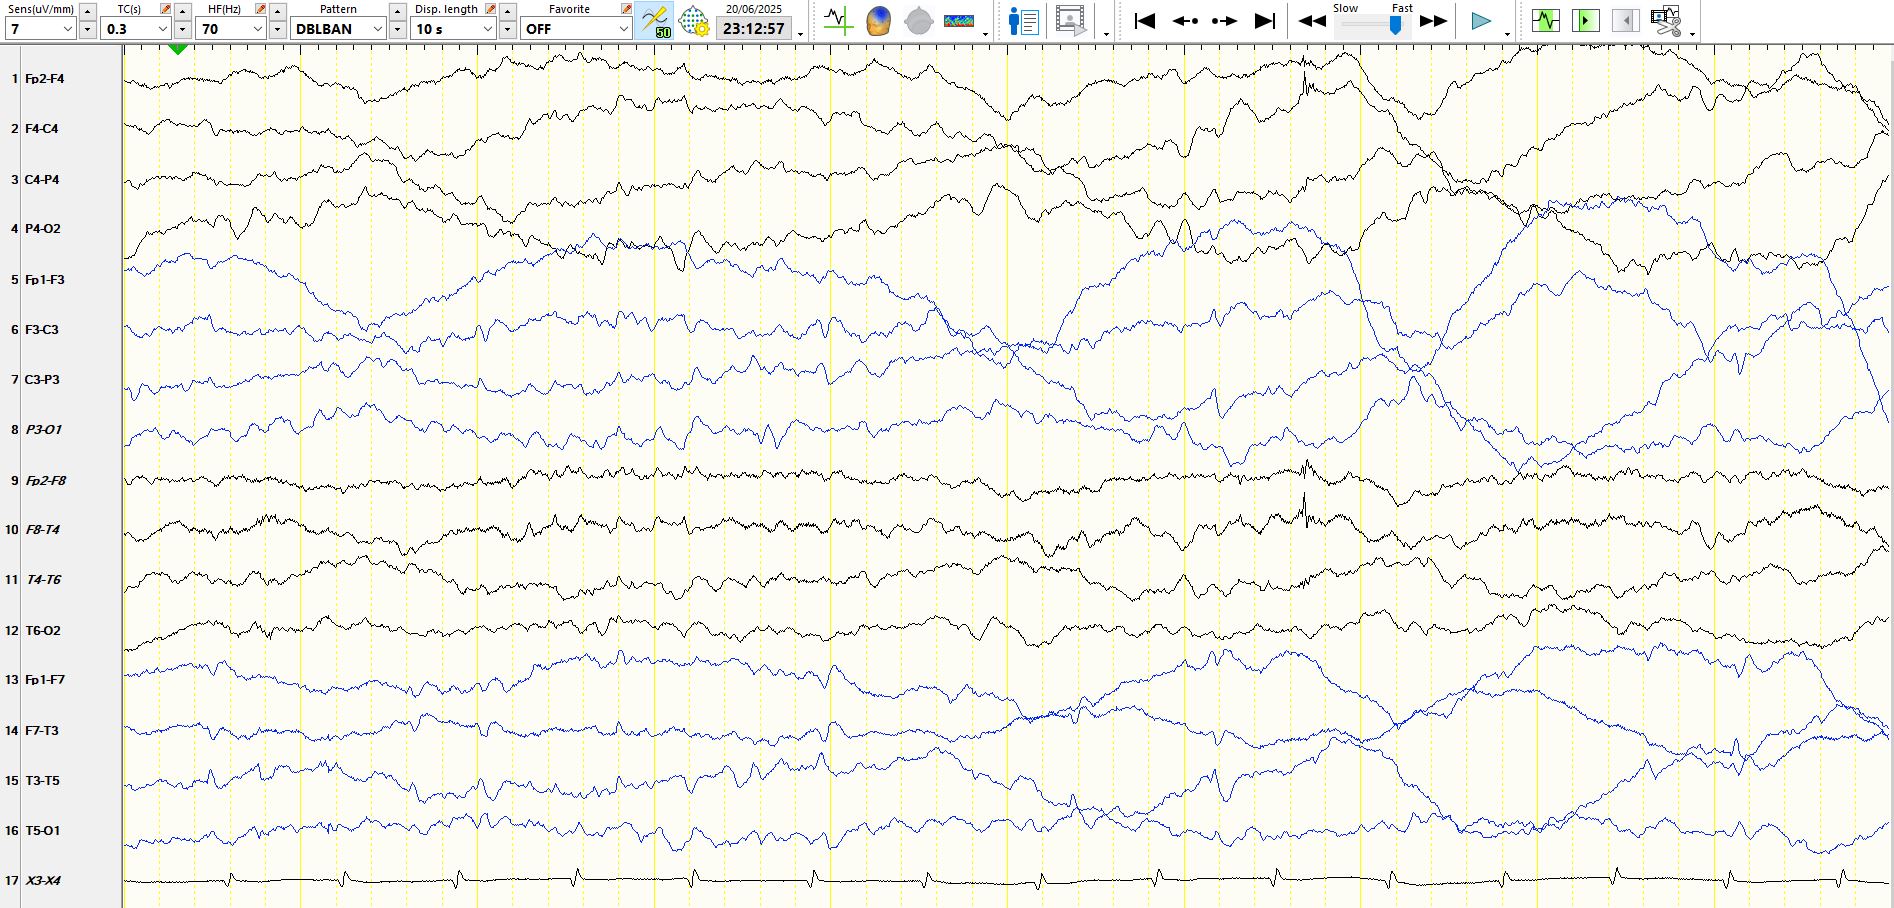Expand the overflow arrow after the video icon

click(x=1106, y=34)
